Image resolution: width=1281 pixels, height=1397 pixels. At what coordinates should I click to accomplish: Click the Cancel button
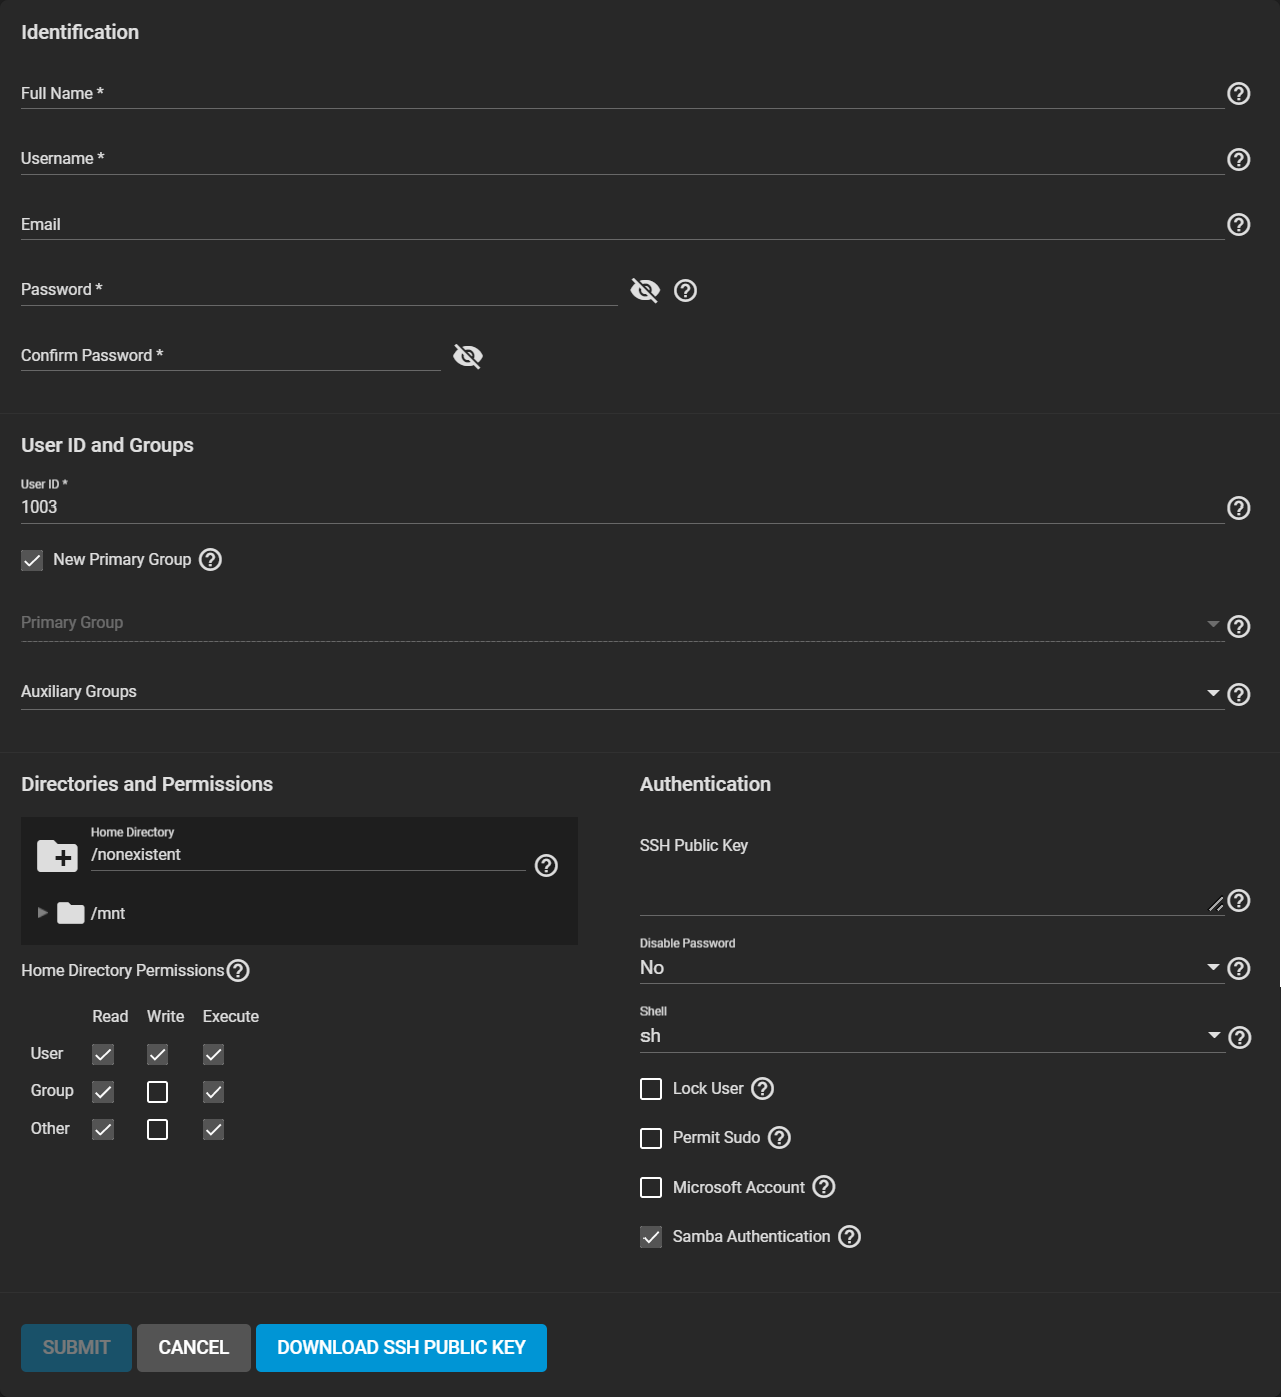(193, 1348)
